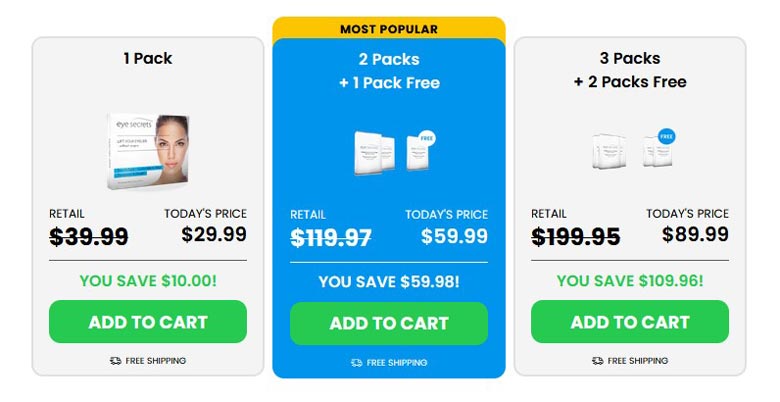Click the YOU SAVE $10.00! text
Image resolution: width=780 pixels, height=402 pixels.
(x=148, y=281)
